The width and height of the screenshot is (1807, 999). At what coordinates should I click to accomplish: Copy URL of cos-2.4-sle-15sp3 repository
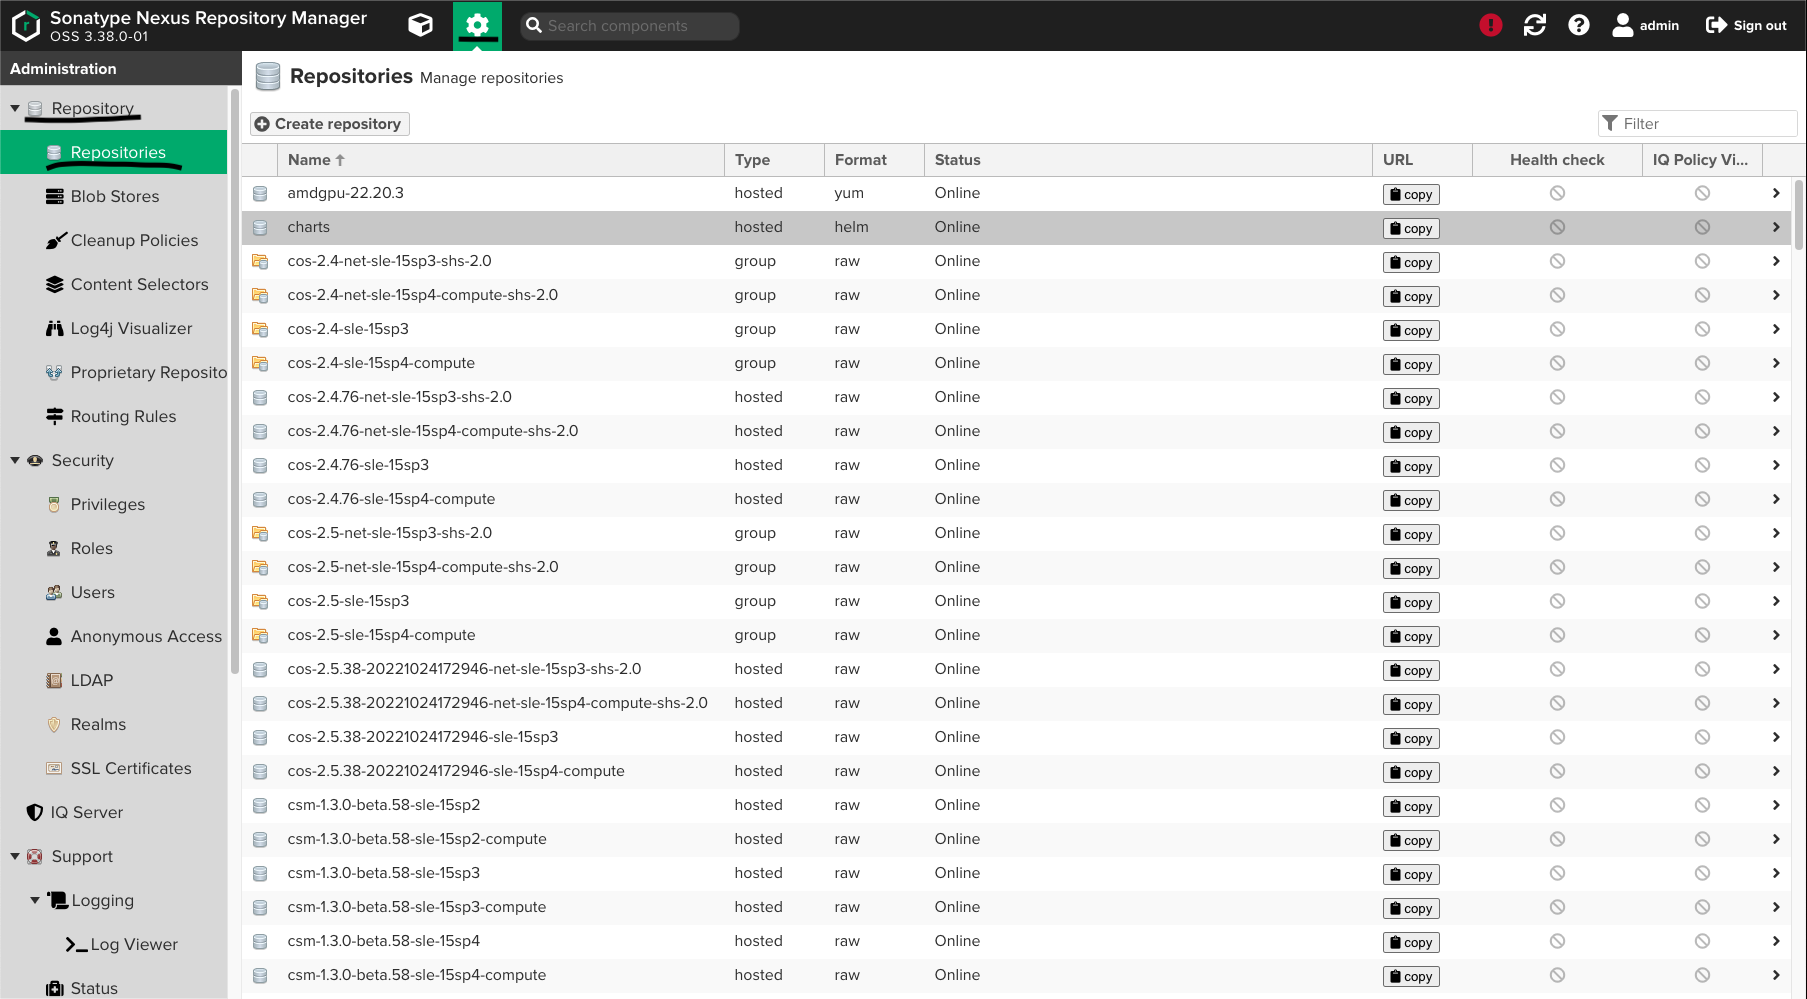point(1411,330)
